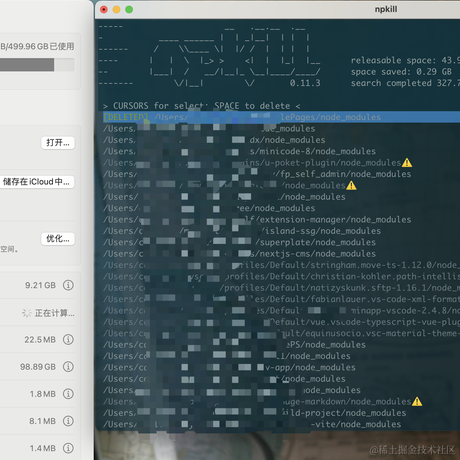Click the npkill window title
This screenshot has height=460, width=460.
[386, 9]
